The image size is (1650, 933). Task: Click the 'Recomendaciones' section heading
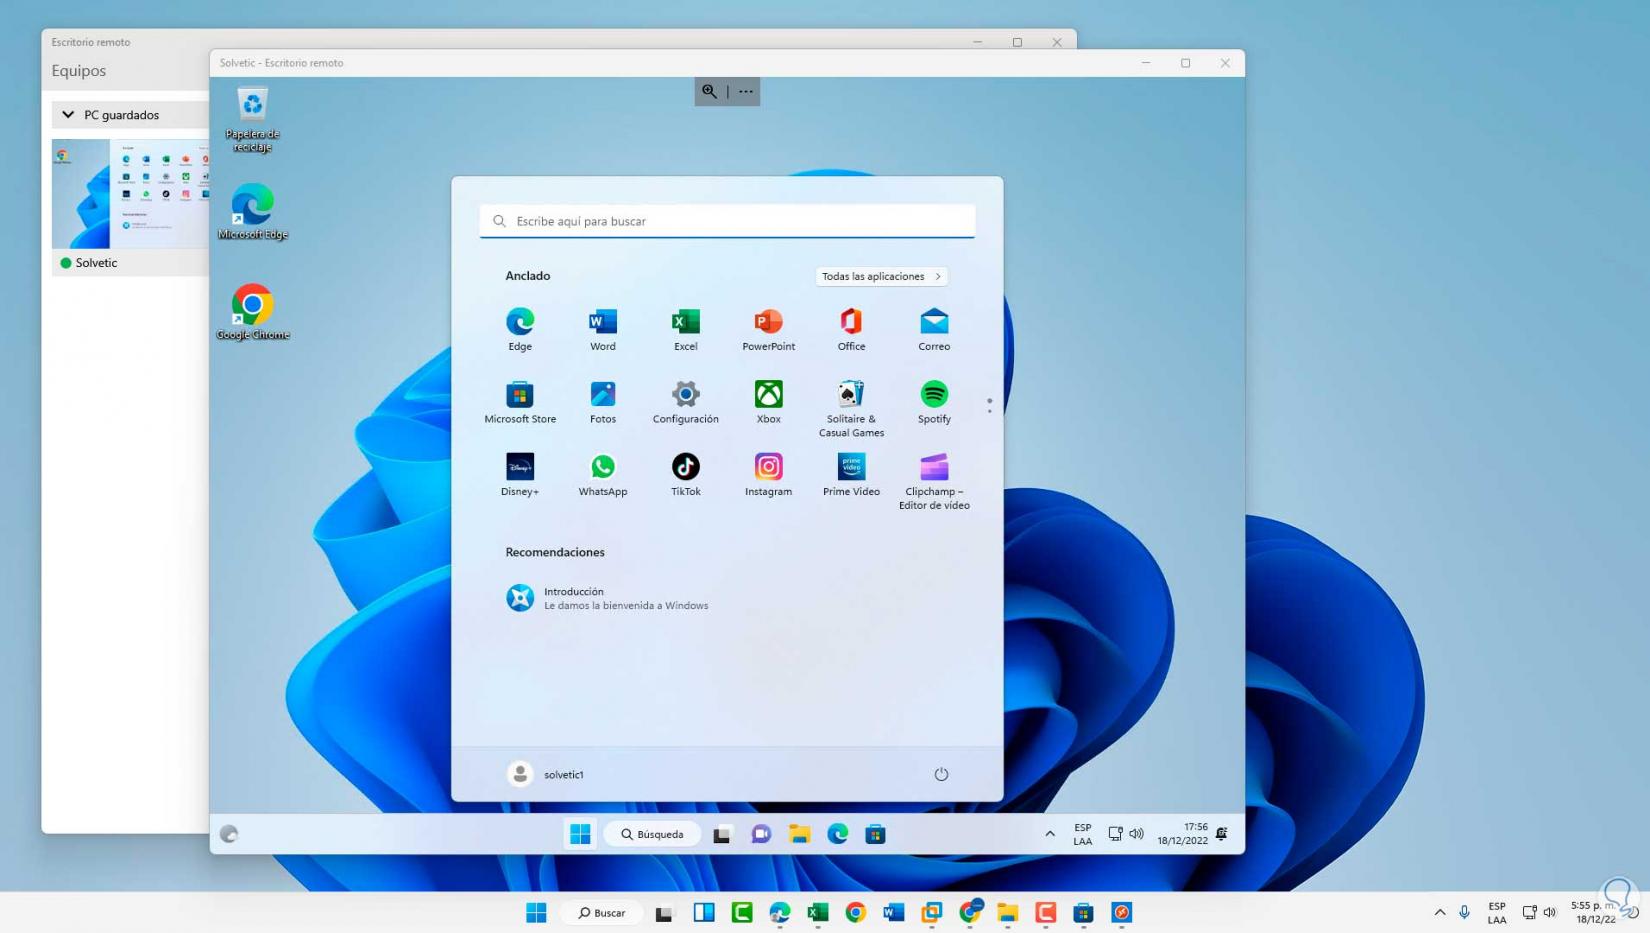coord(555,552)
